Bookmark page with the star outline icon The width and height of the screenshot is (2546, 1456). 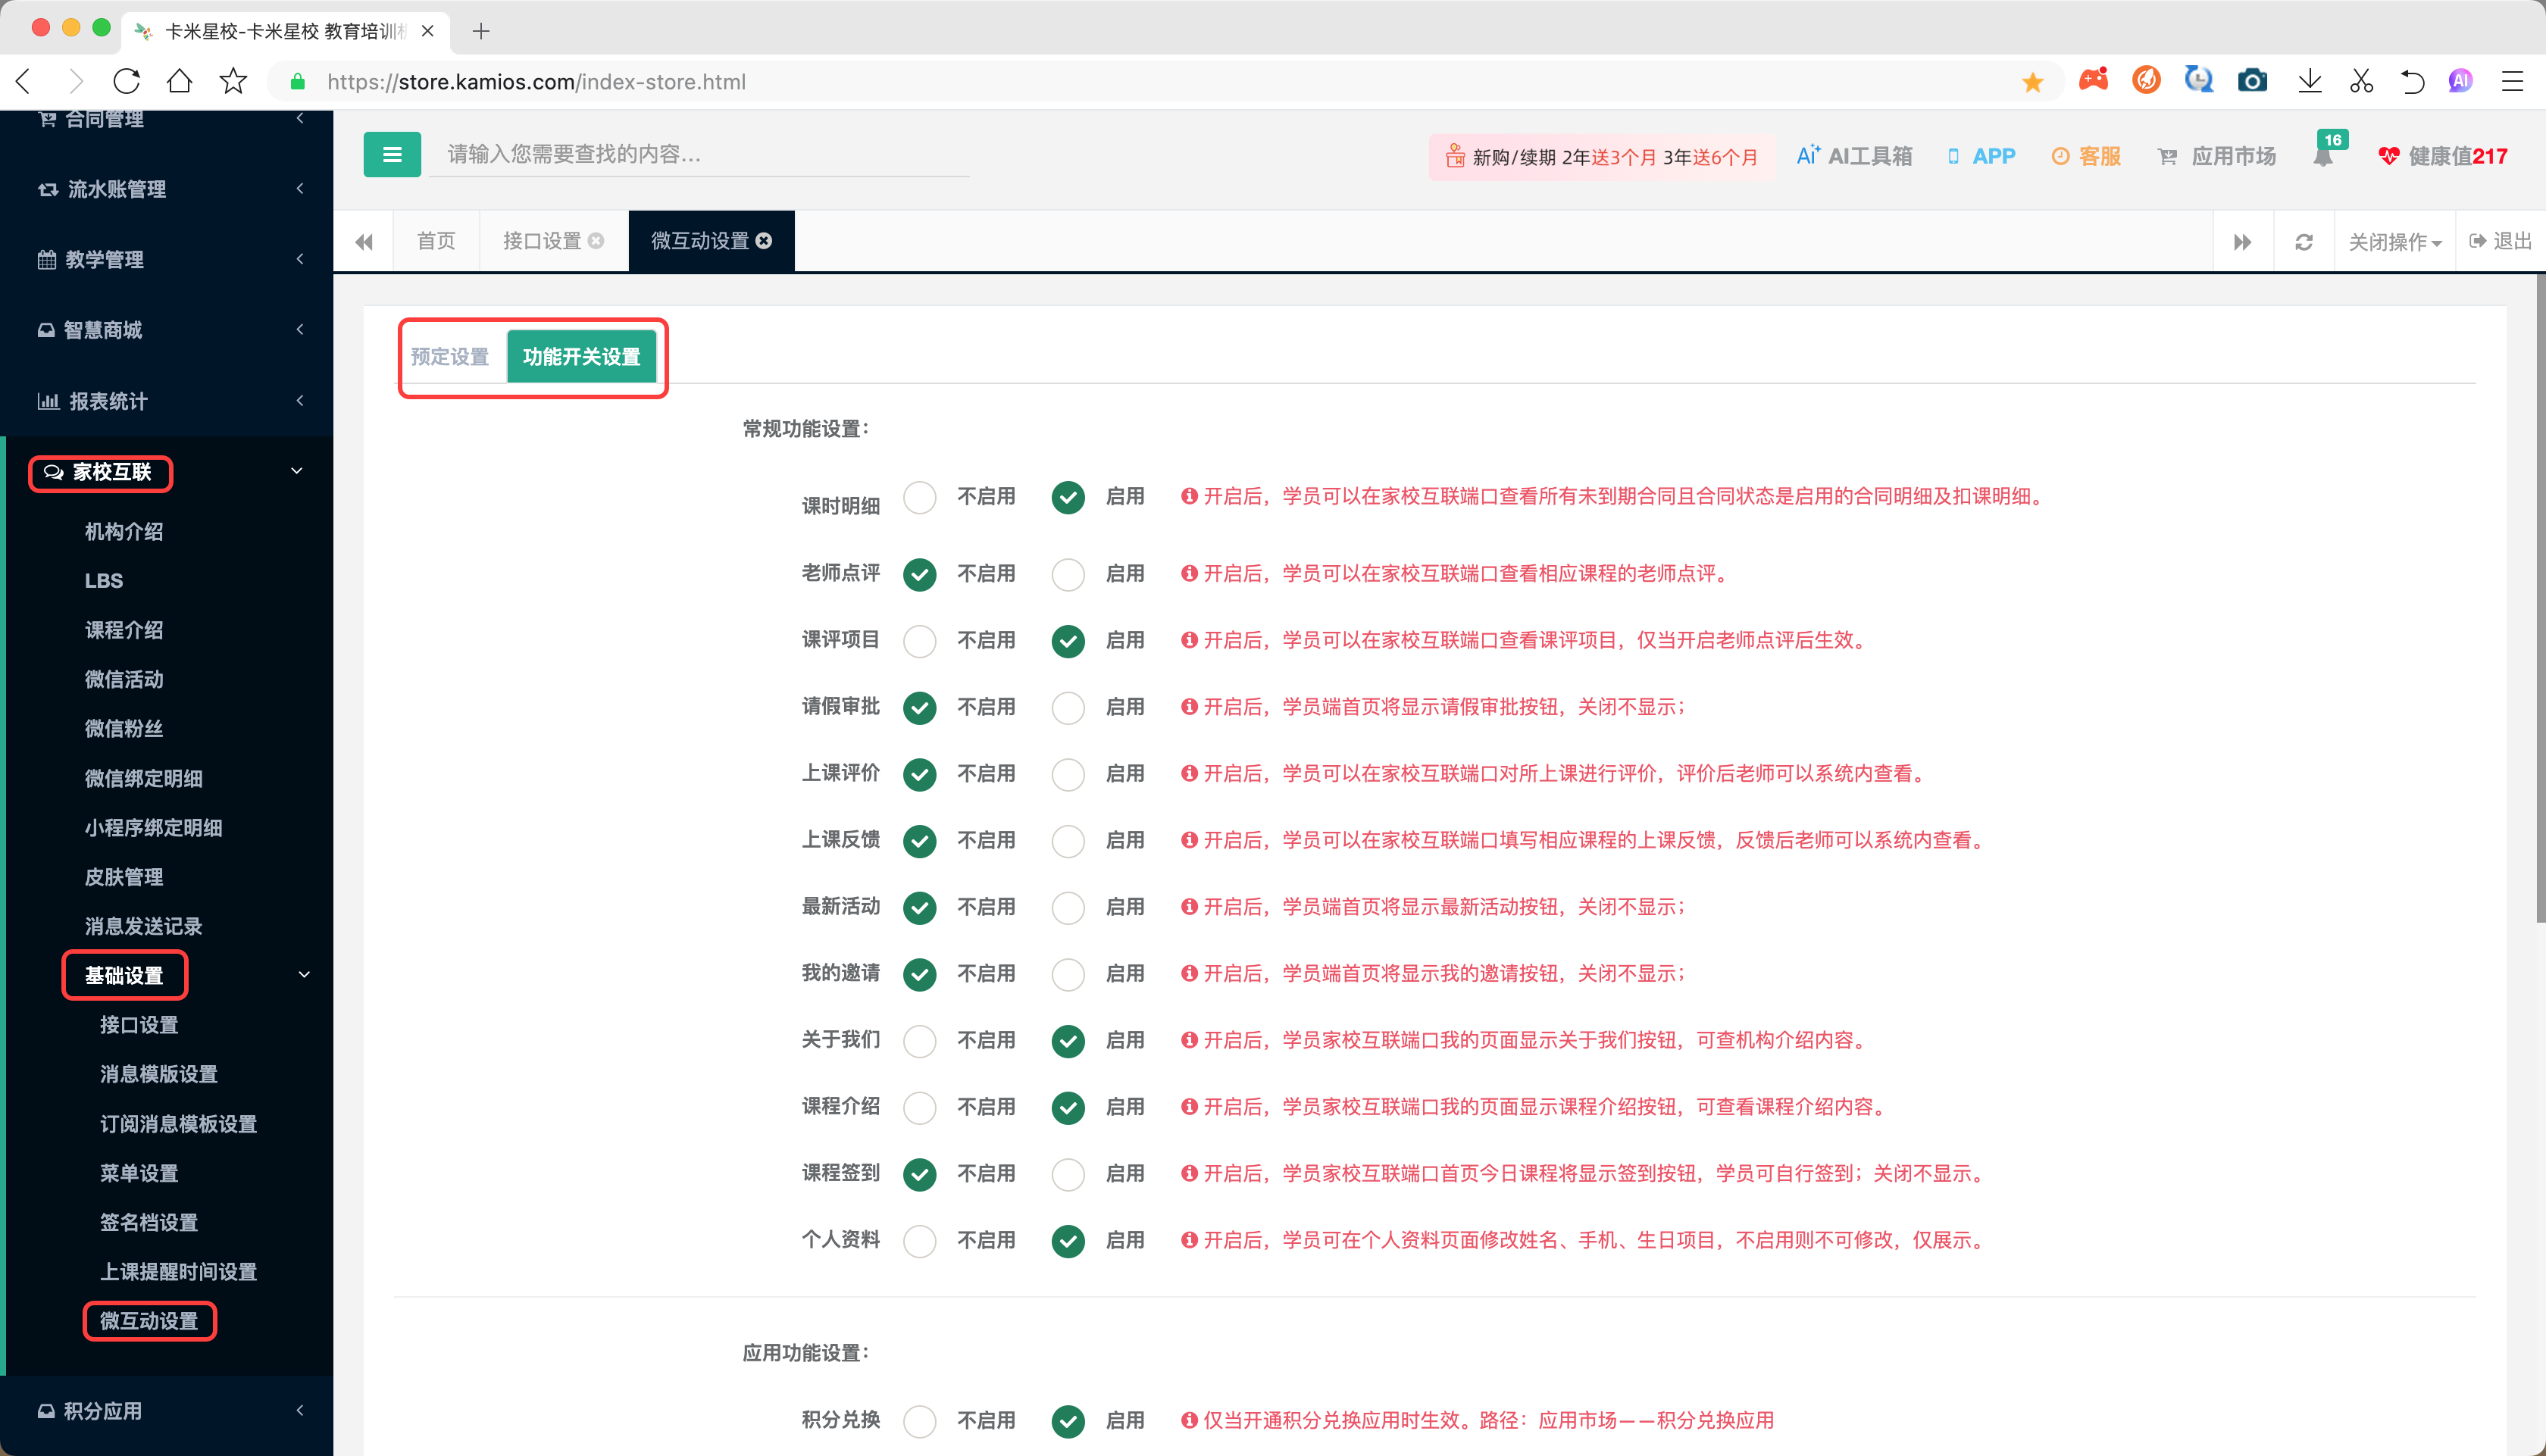coord(233,81)
